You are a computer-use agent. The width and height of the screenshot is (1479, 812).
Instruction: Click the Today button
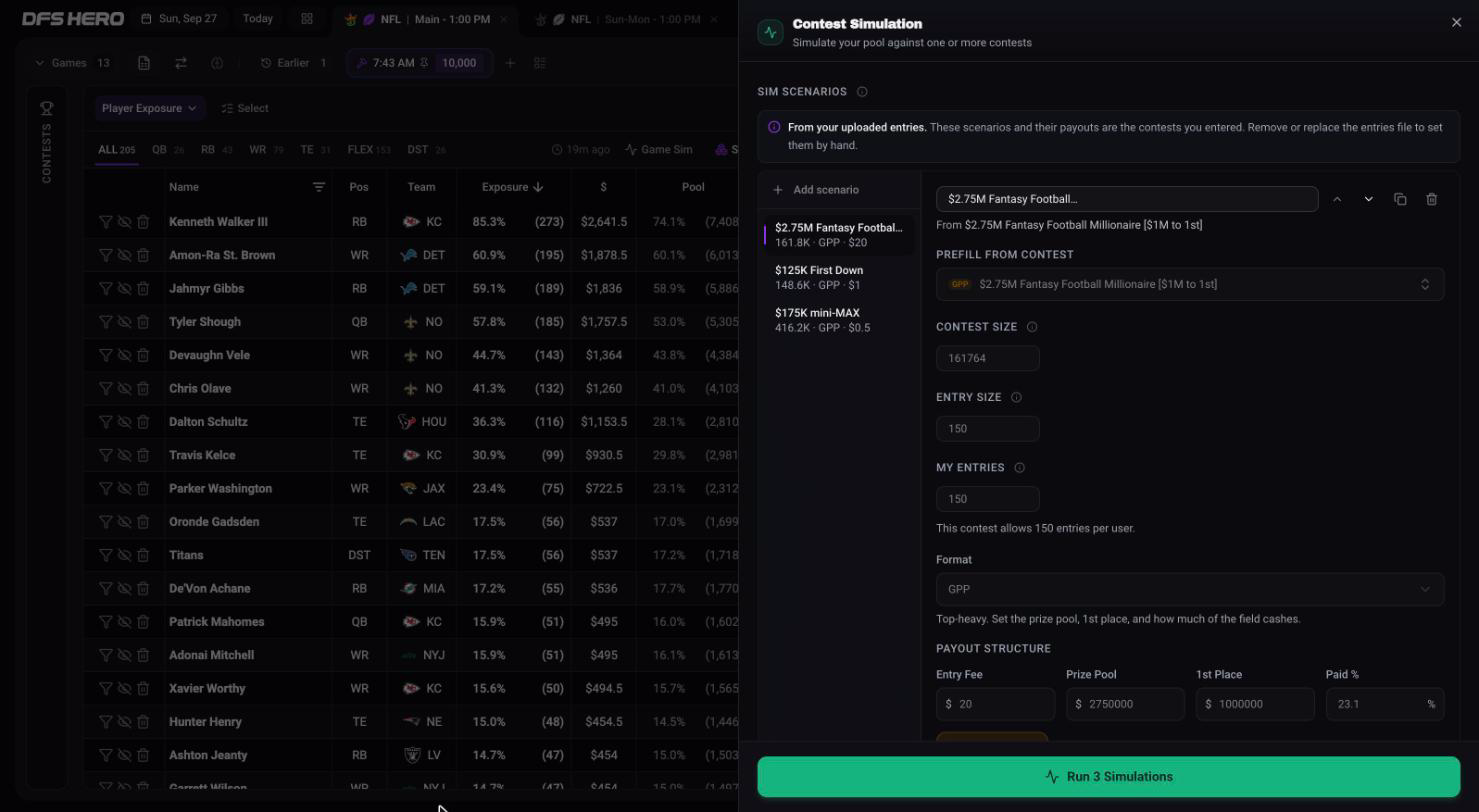(257, 19)
